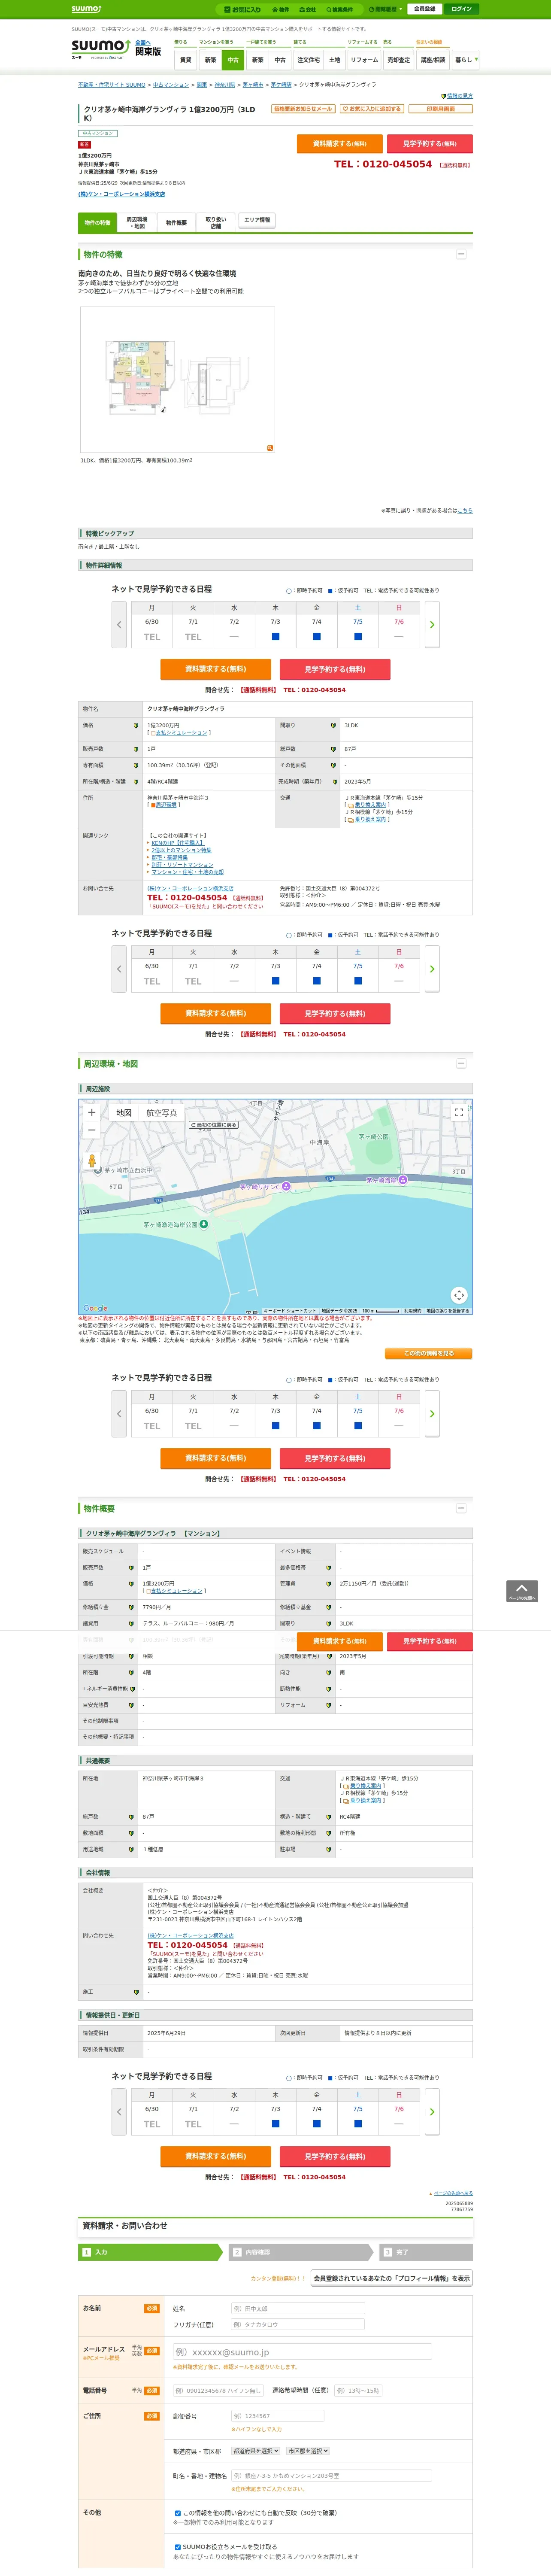Image resolution: width=551 pixels, height=2576 pixels.
Task: Collapse the 周辺環境・地図 section
Action: (460, 1063)
